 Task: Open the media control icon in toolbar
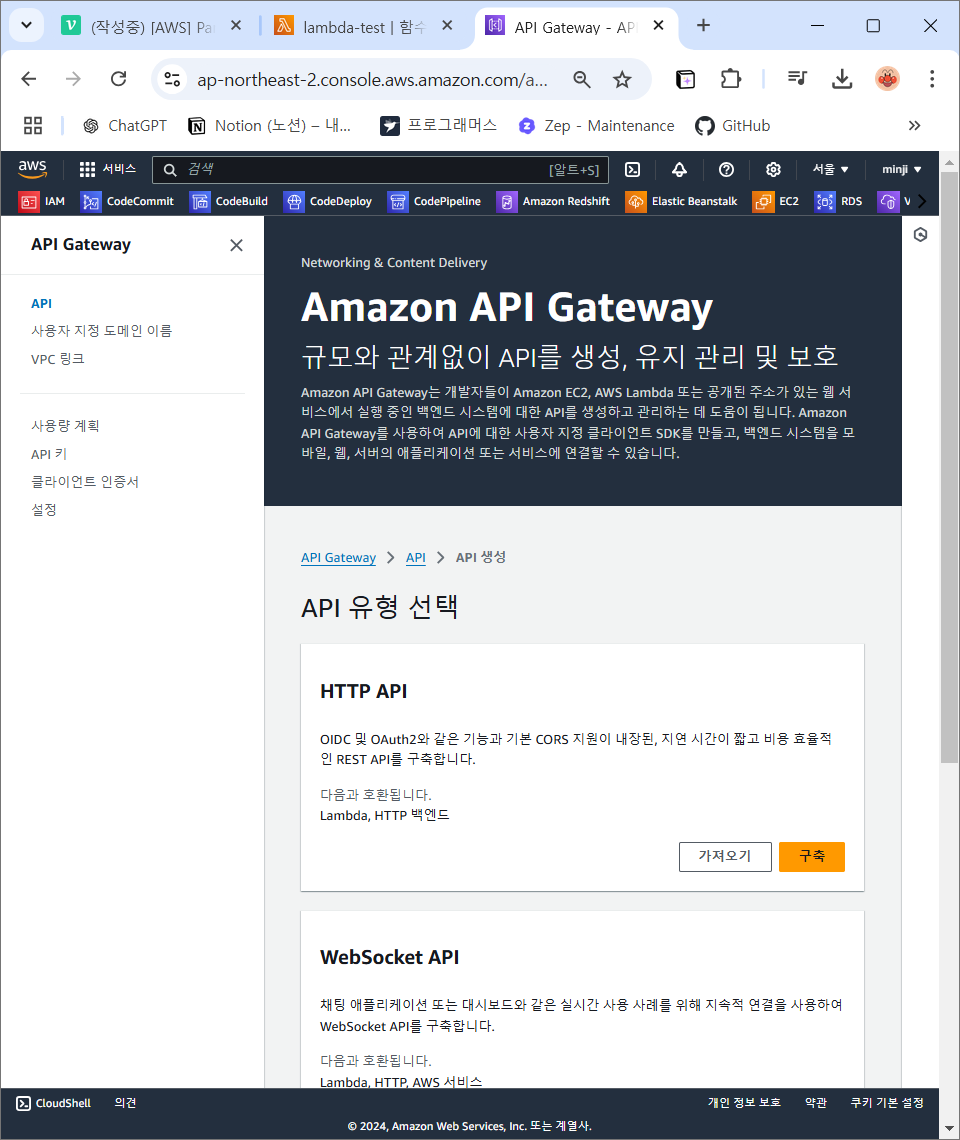point(798,79)
